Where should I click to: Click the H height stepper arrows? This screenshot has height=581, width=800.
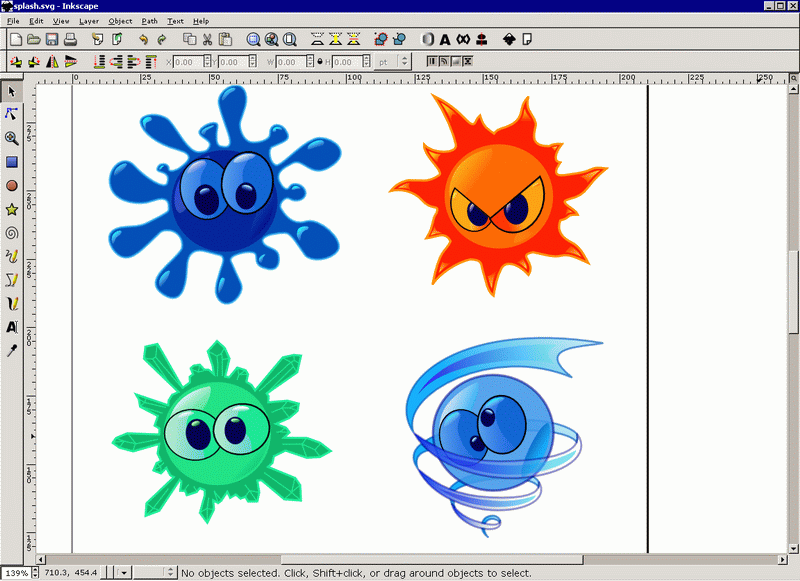[366, 62]
